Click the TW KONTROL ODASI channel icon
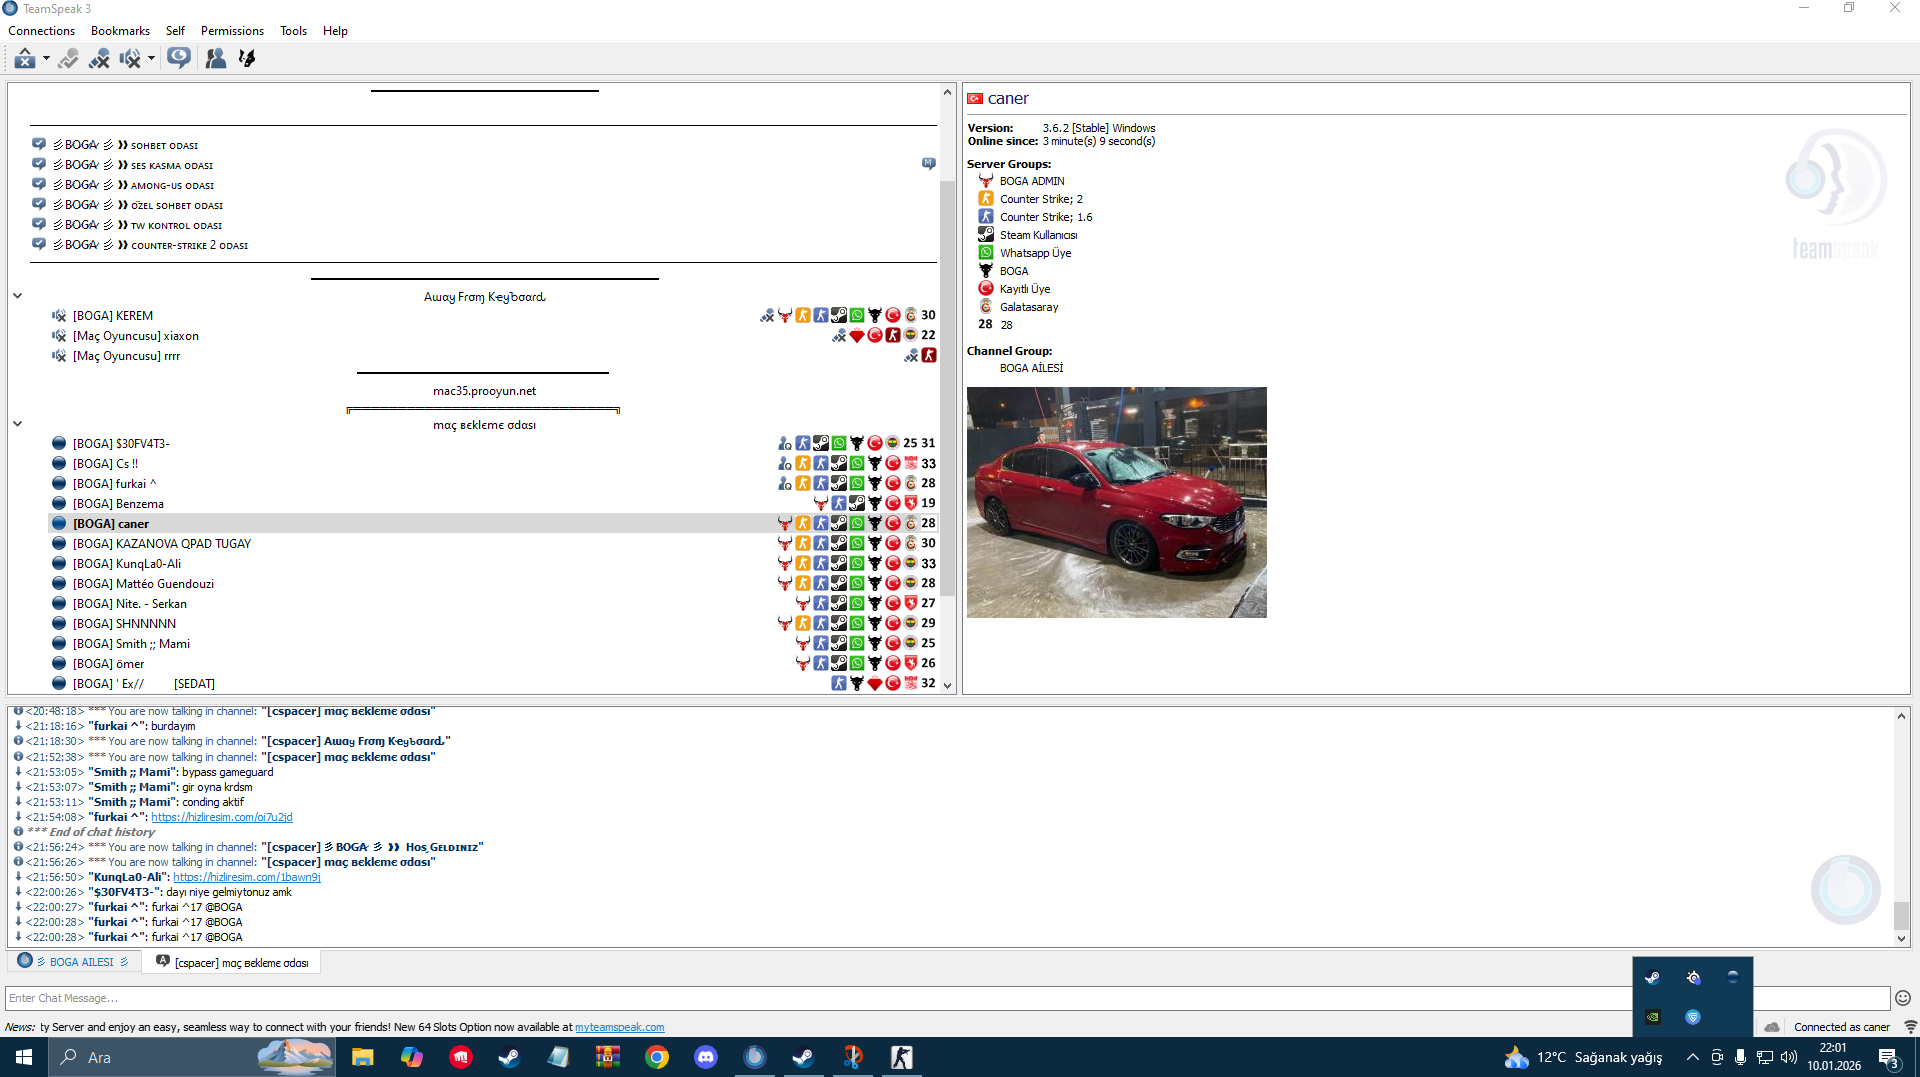This screenshot has width=1920, height=1077. (39, 224)
